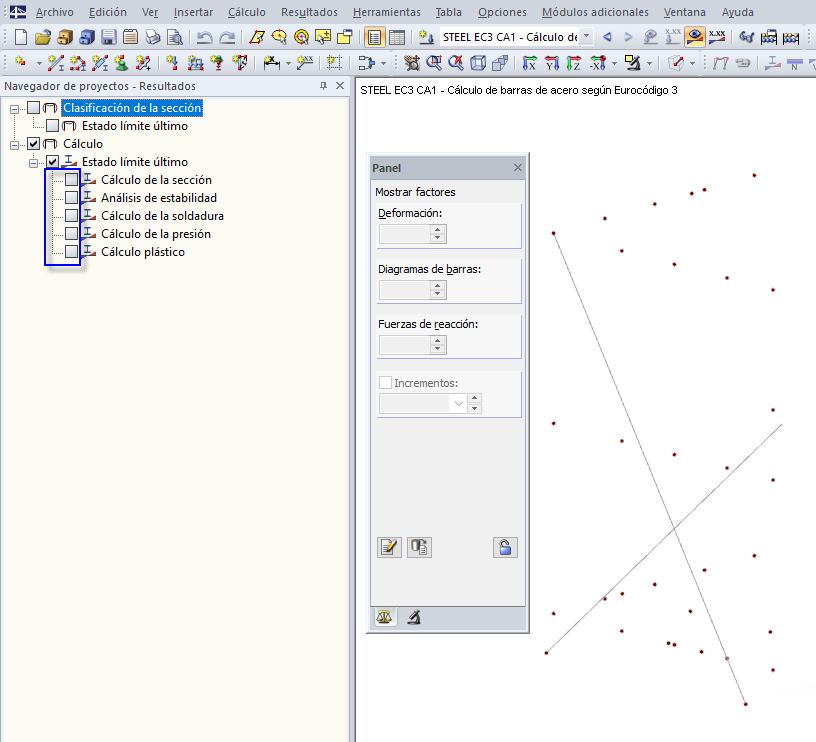The image size is (816, 742).
Task: Open the Herramientas menu
Action: click(x=387, y=12)
